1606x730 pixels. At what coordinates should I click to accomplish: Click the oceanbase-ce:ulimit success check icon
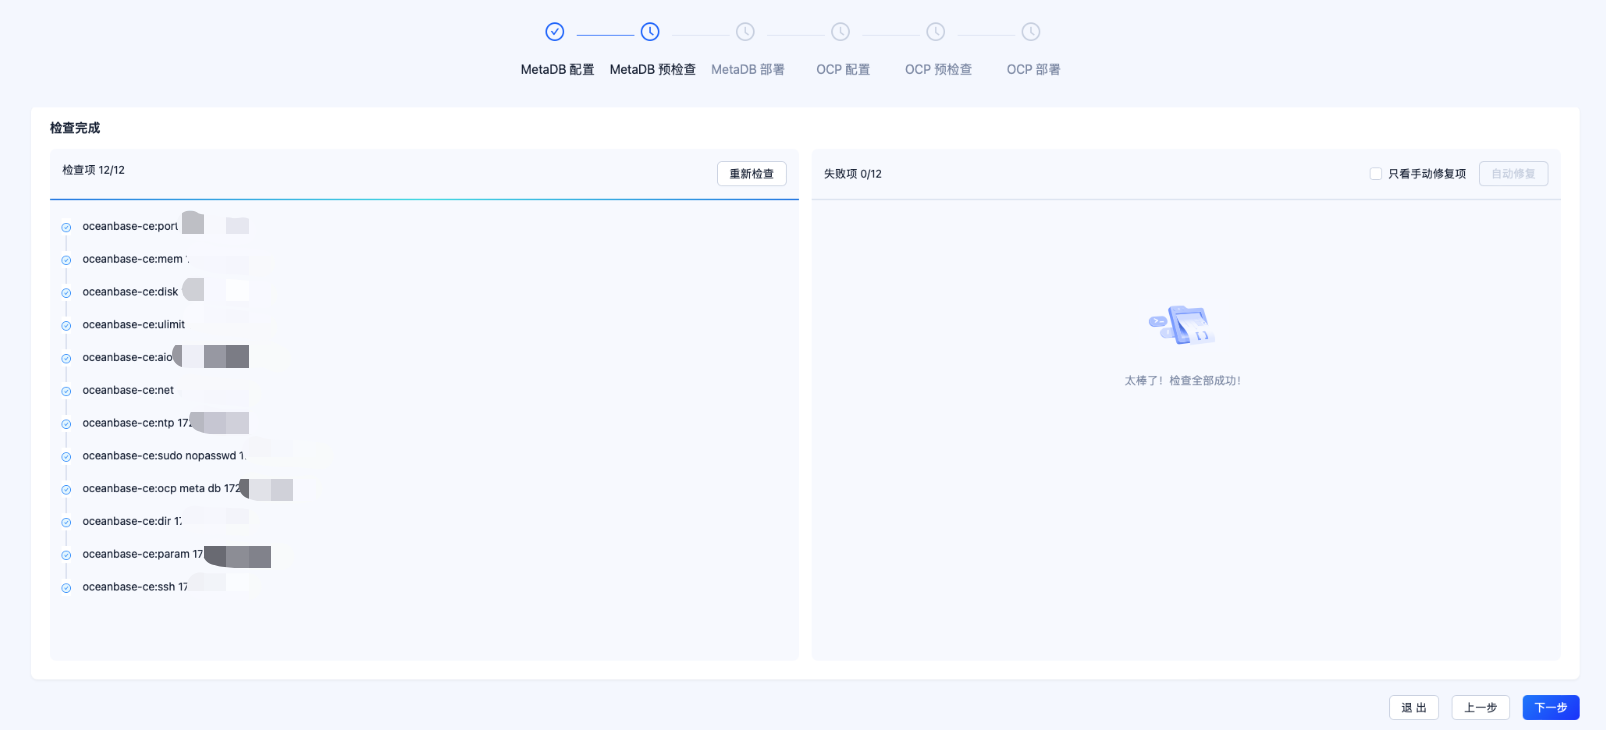pos(66,326)
